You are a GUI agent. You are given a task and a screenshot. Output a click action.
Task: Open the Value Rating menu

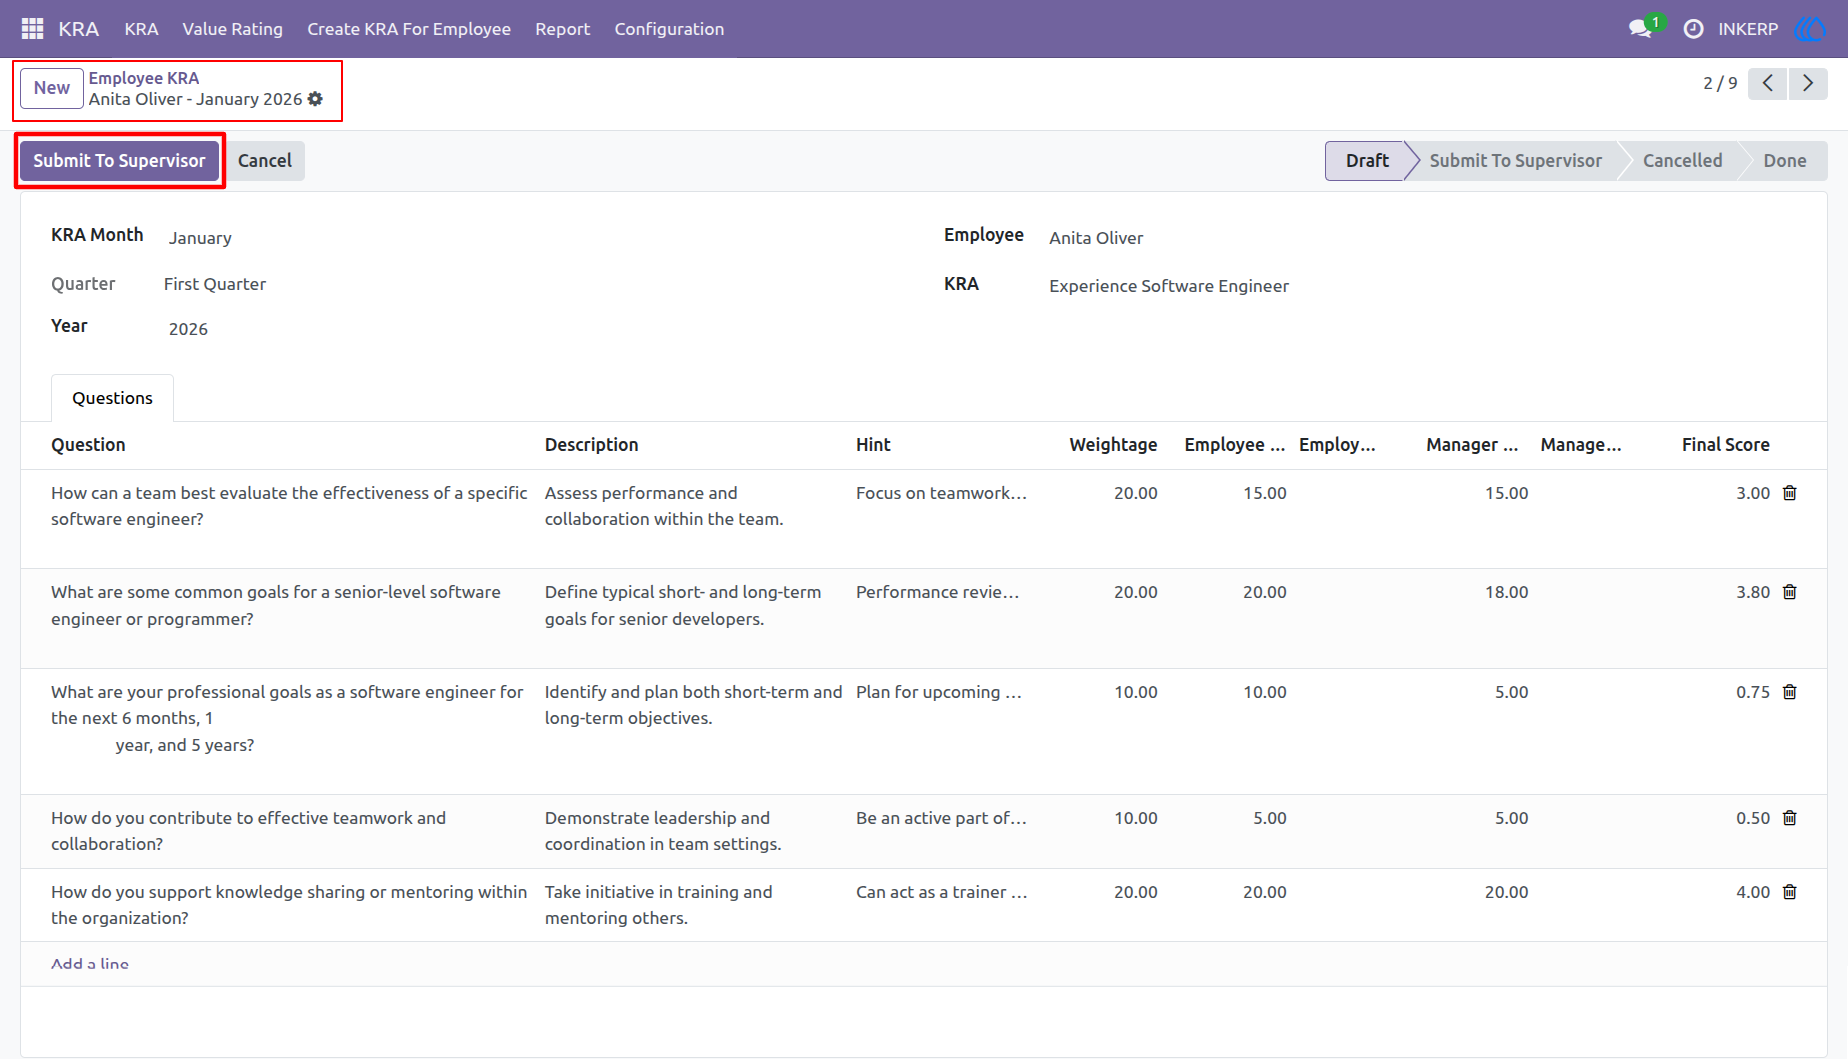click(x=232, y=29)
